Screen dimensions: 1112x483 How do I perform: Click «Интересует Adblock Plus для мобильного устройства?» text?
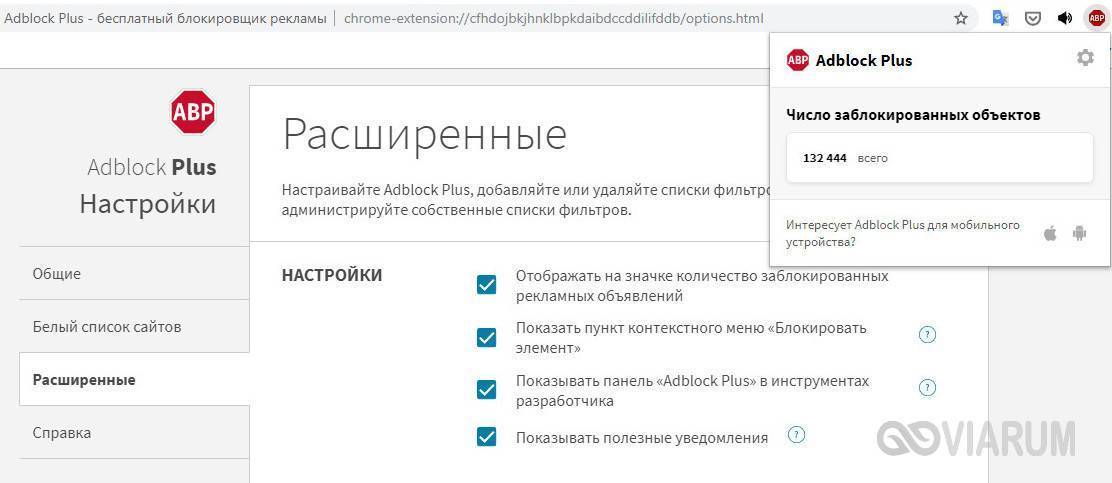click(903, 233)
